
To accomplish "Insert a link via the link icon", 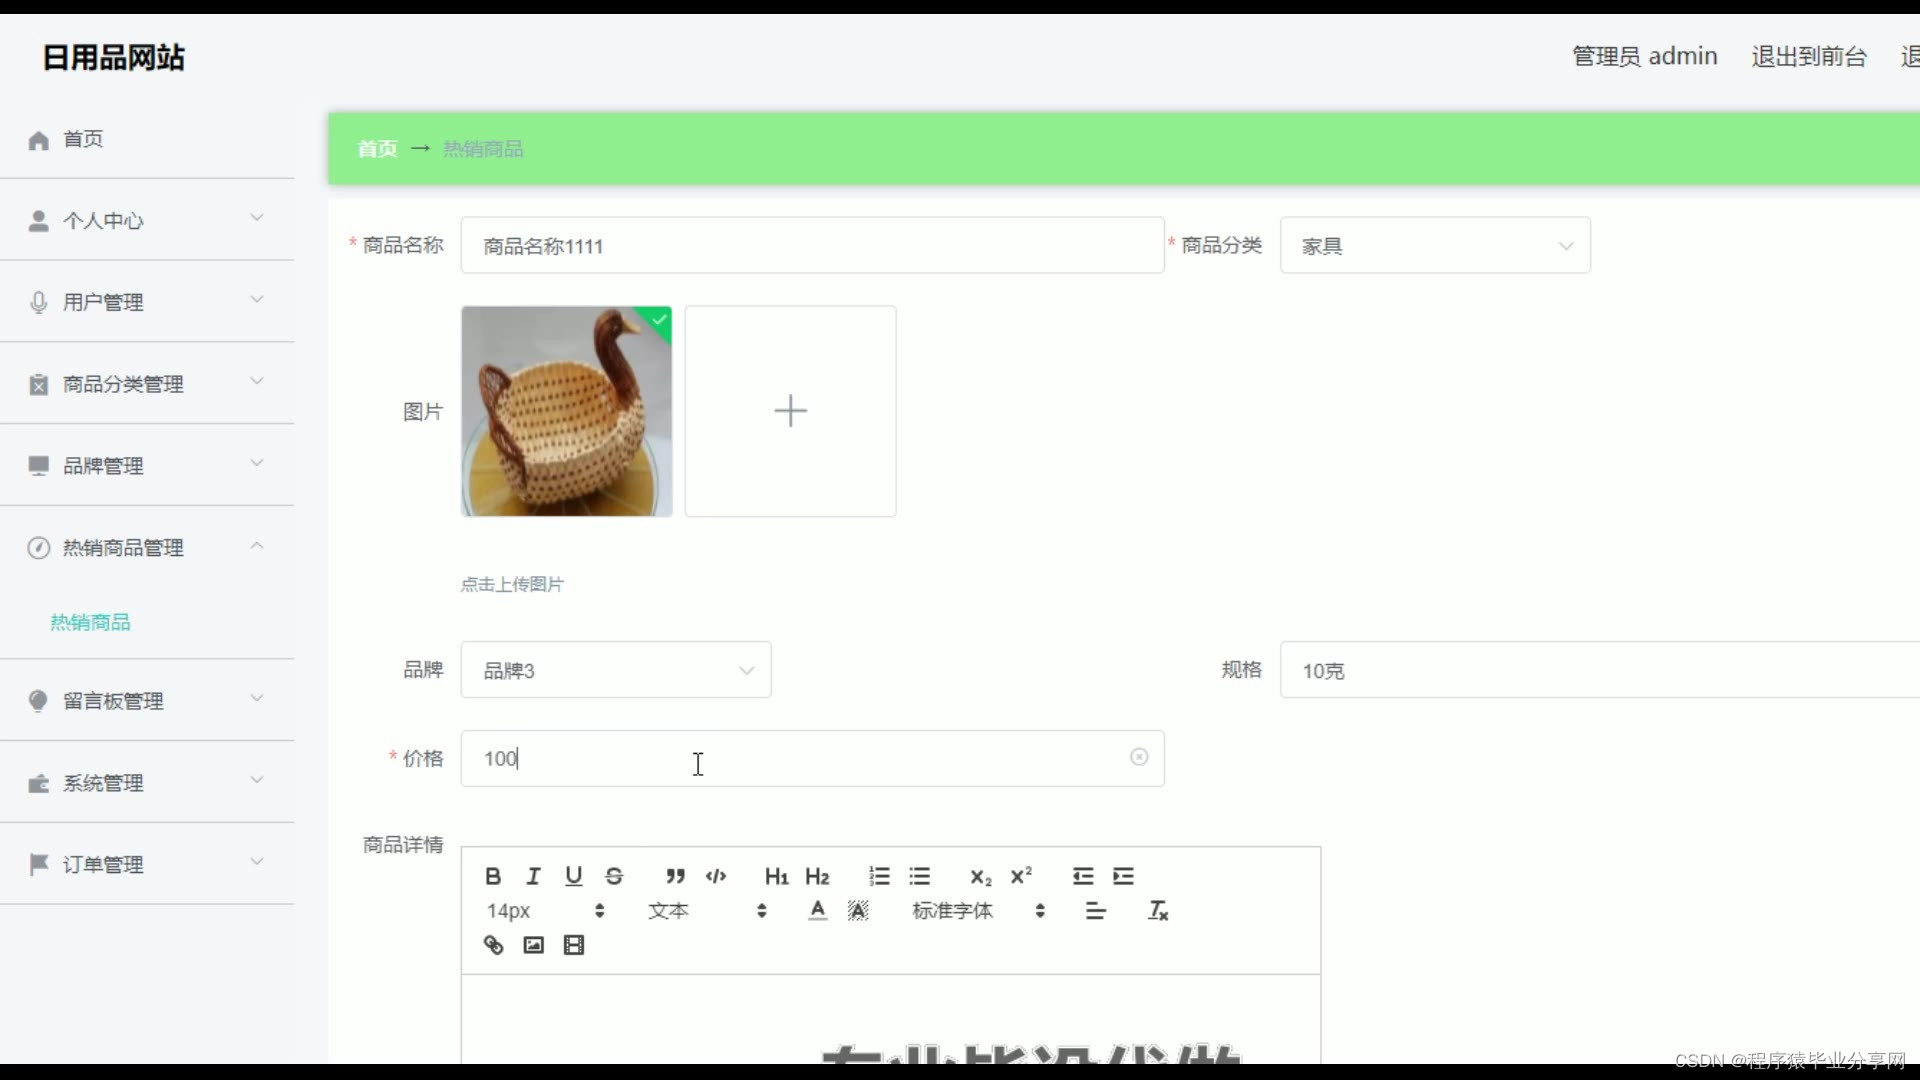I will [493, 945].
